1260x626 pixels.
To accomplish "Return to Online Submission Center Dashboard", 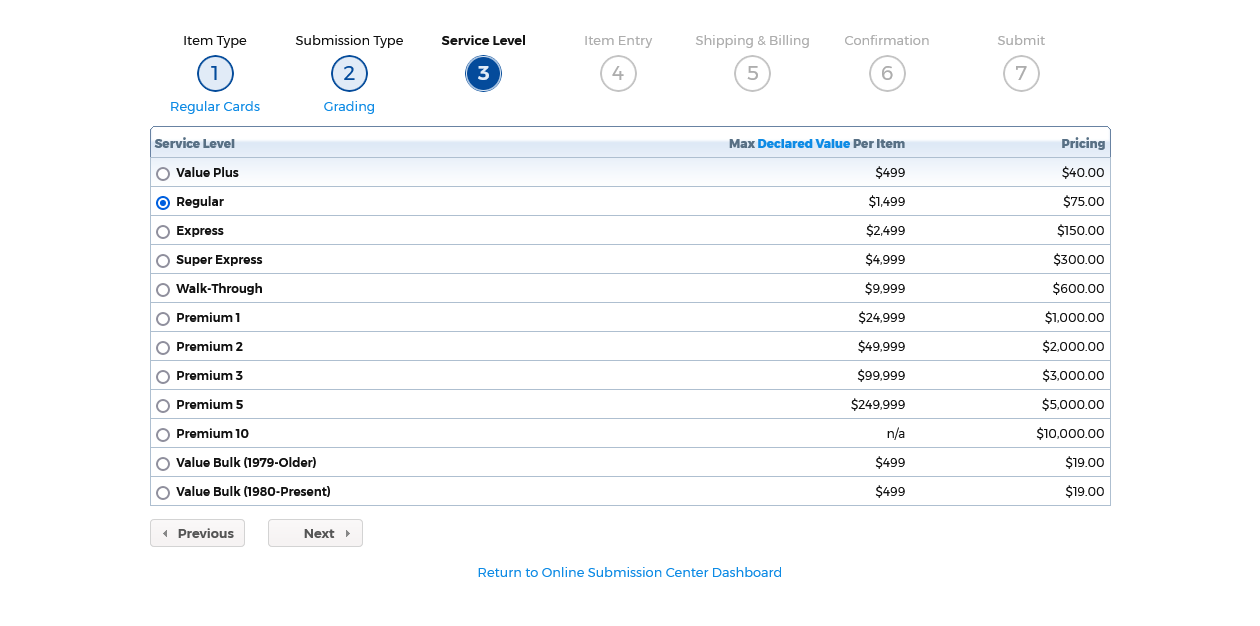I will [629, 573].
